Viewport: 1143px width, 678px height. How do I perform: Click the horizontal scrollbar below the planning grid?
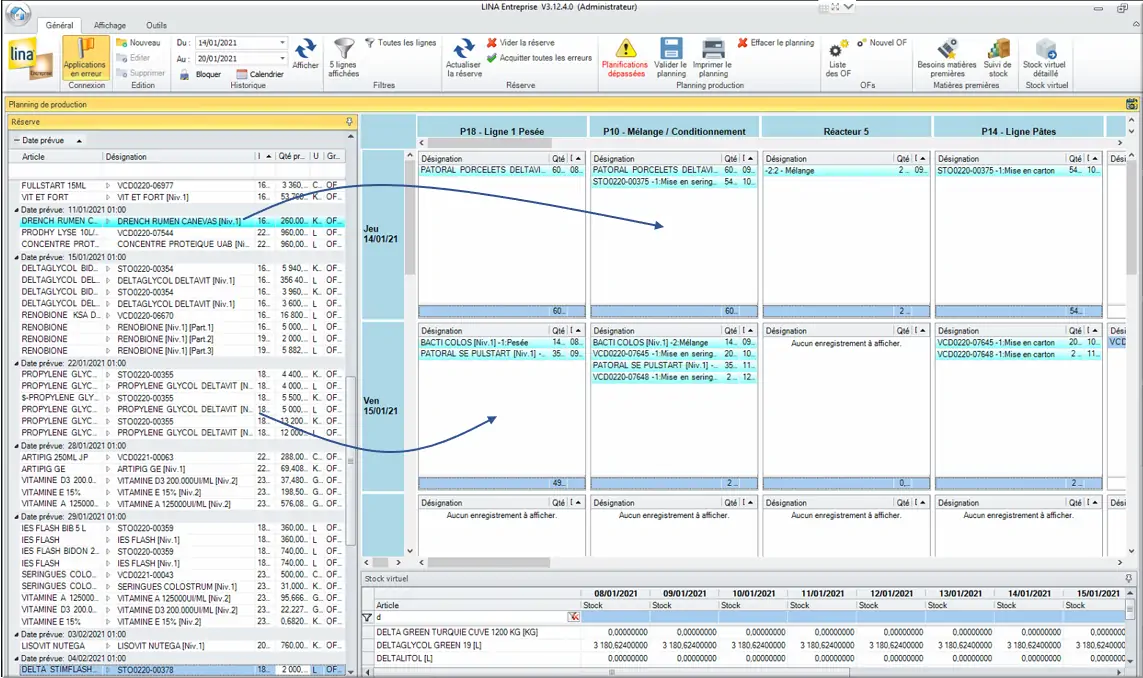tap(488, 563)
